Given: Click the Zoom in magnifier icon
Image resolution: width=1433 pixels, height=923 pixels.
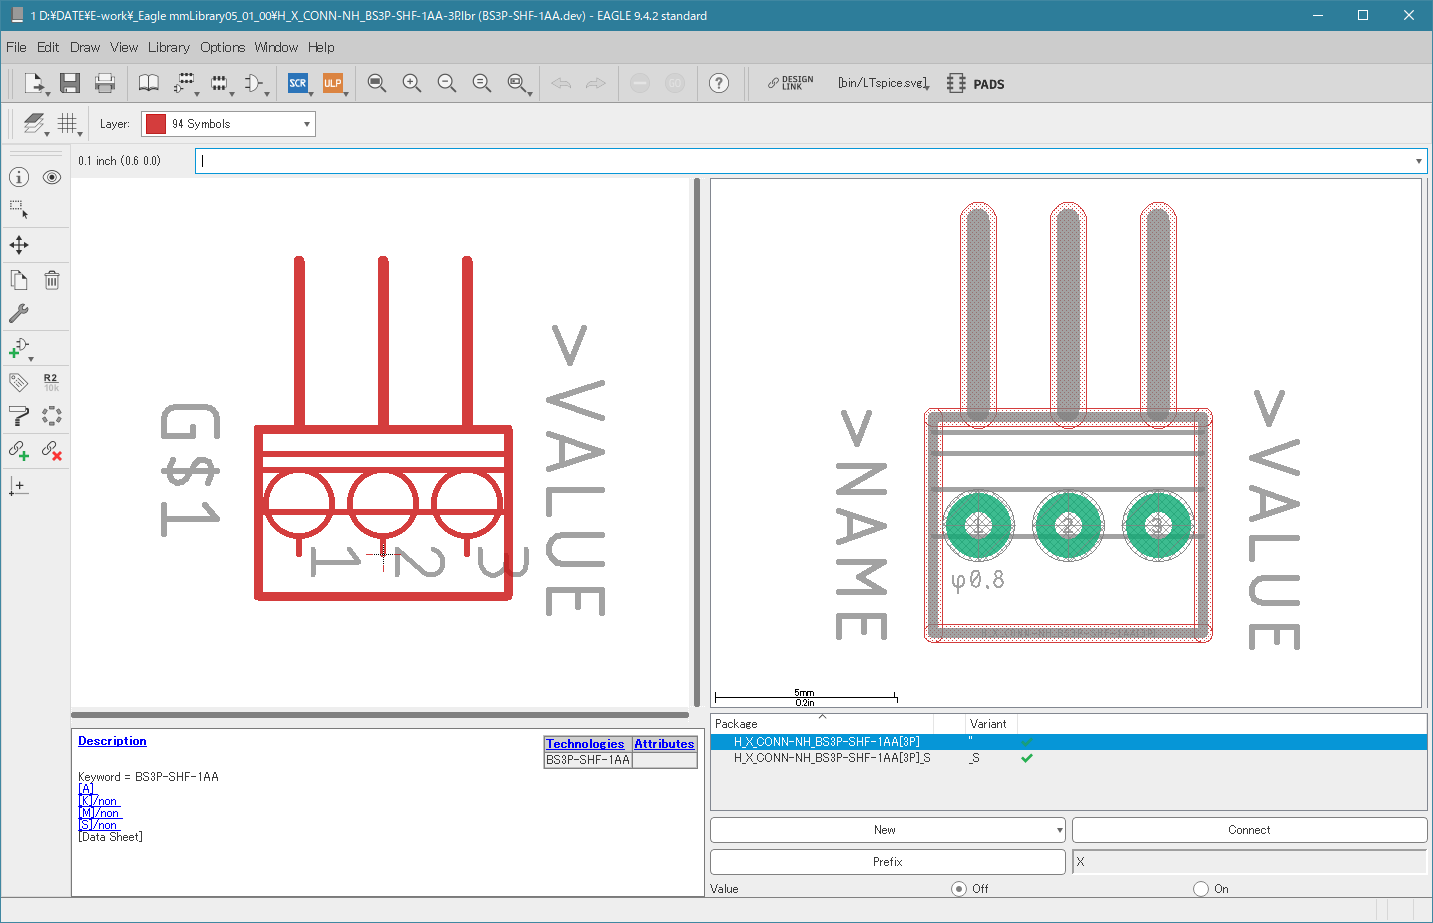Looking at the screenshot, I should click(x=412, y=83).
